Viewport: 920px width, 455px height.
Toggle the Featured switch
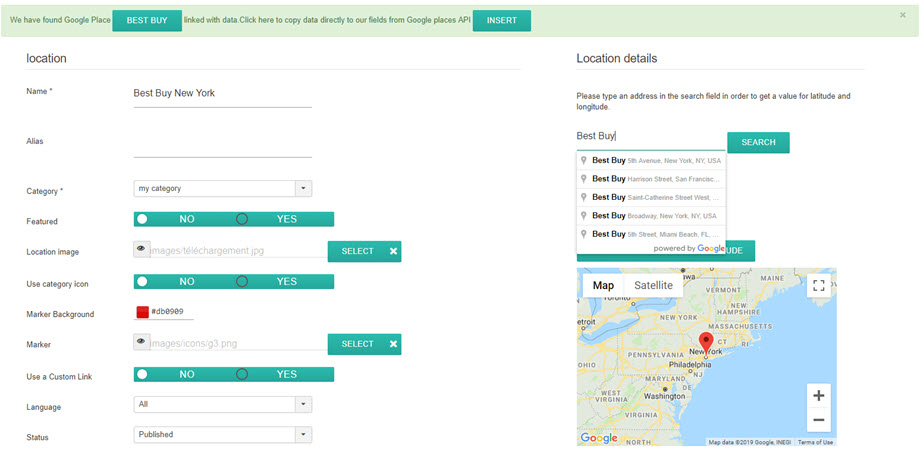234,219
